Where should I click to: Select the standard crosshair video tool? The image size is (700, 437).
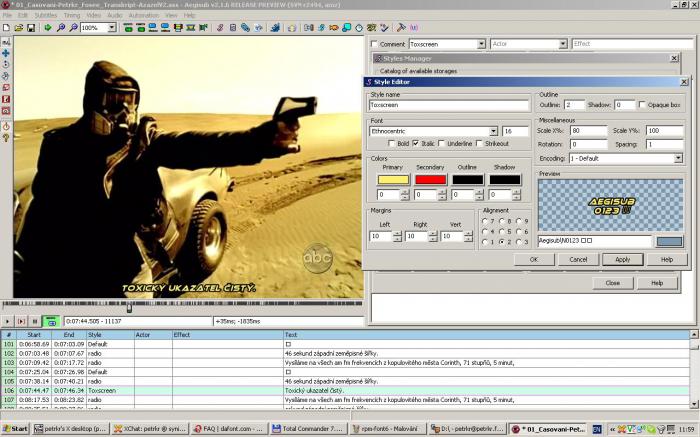click(x=6, y=42)
